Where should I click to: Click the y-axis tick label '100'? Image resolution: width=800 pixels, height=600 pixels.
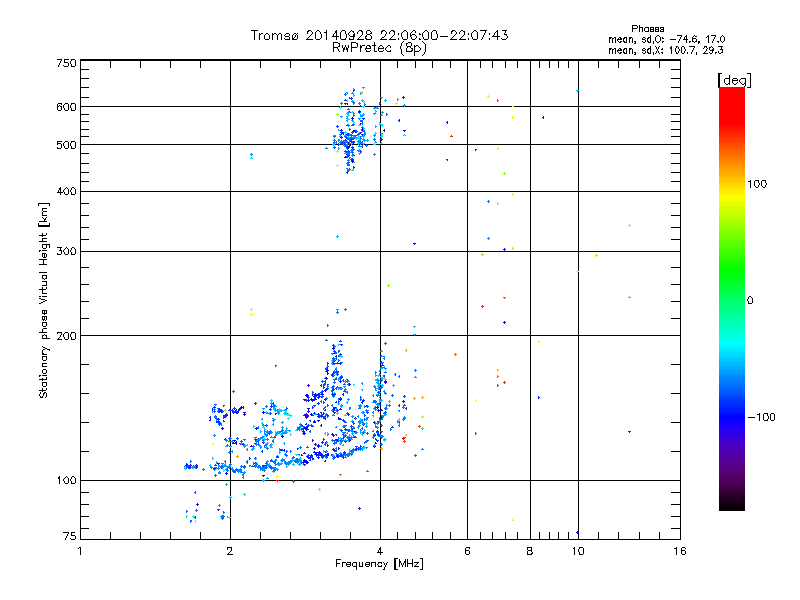(66, 480)
